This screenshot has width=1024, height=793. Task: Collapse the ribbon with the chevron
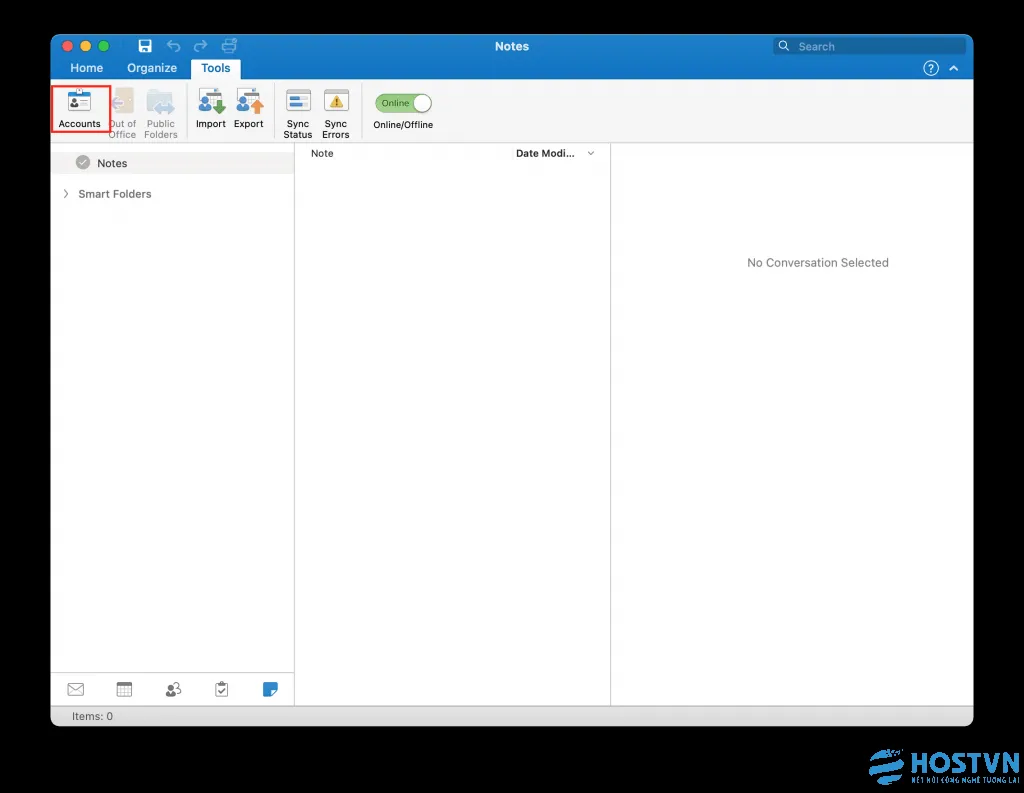click(954, 68)
